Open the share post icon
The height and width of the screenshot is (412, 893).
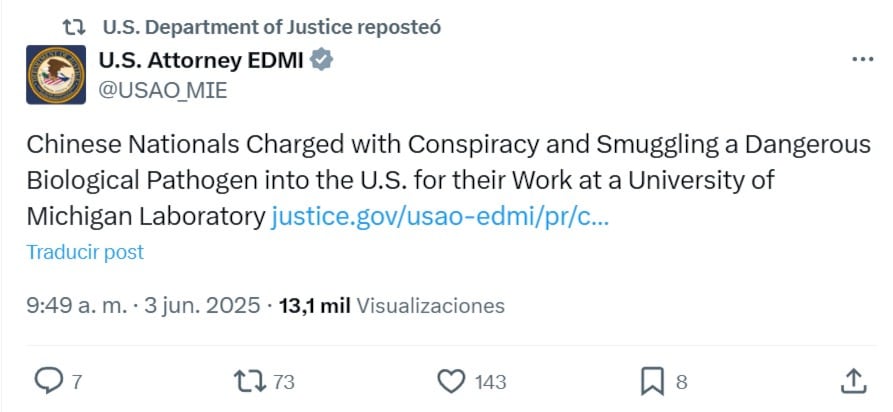click(x=852, y=380)
